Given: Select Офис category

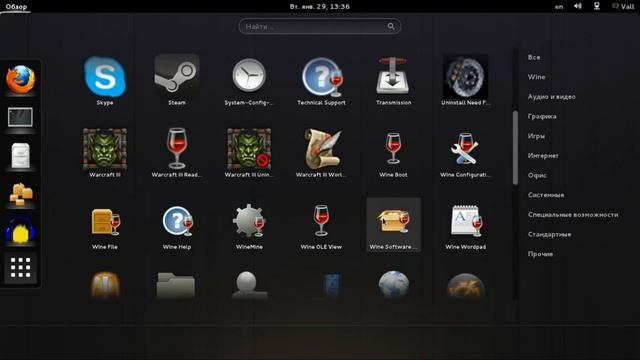Looking at the screenshot, I should tap(537, 175).
